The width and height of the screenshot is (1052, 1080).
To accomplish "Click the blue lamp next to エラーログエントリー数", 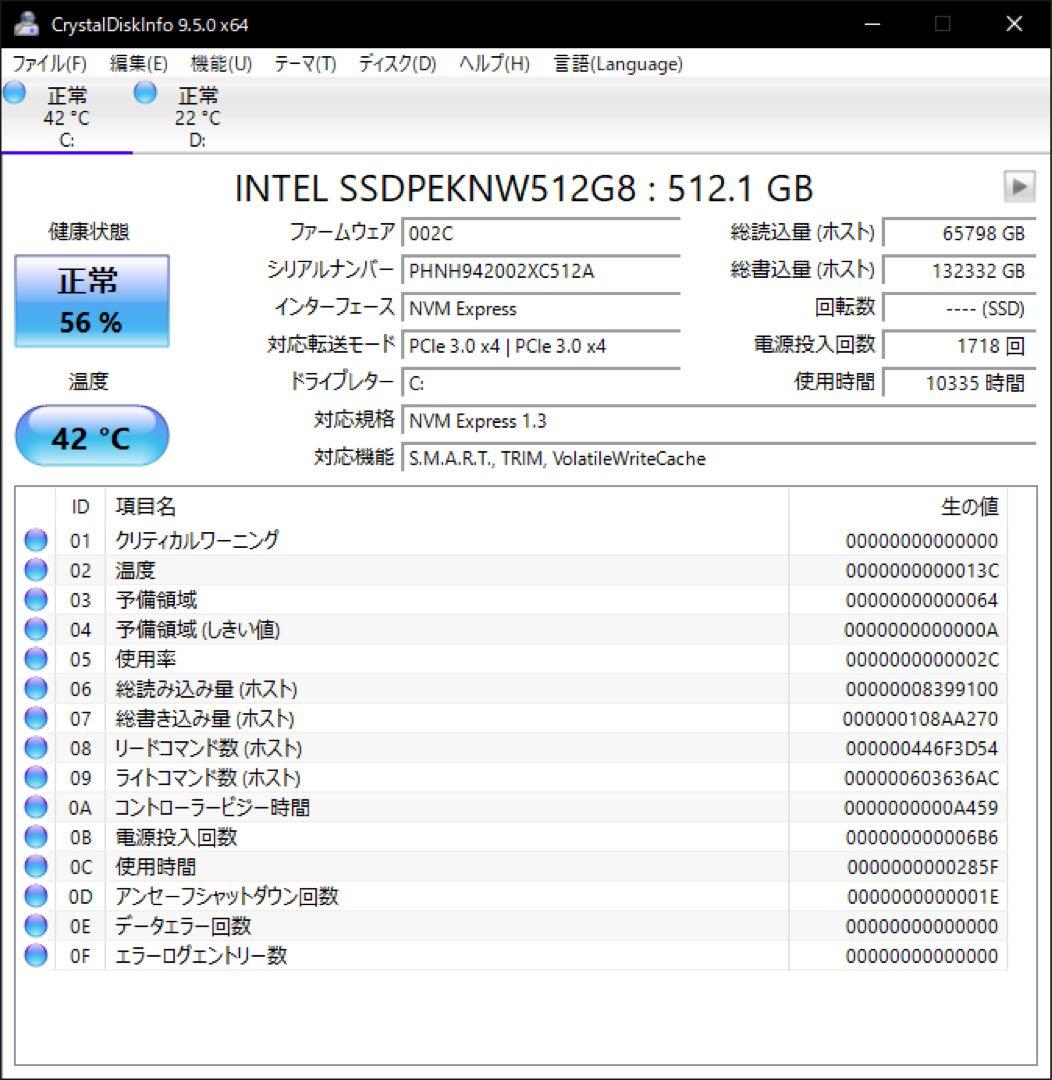I will pyautogui.click(x=35, y=956).
